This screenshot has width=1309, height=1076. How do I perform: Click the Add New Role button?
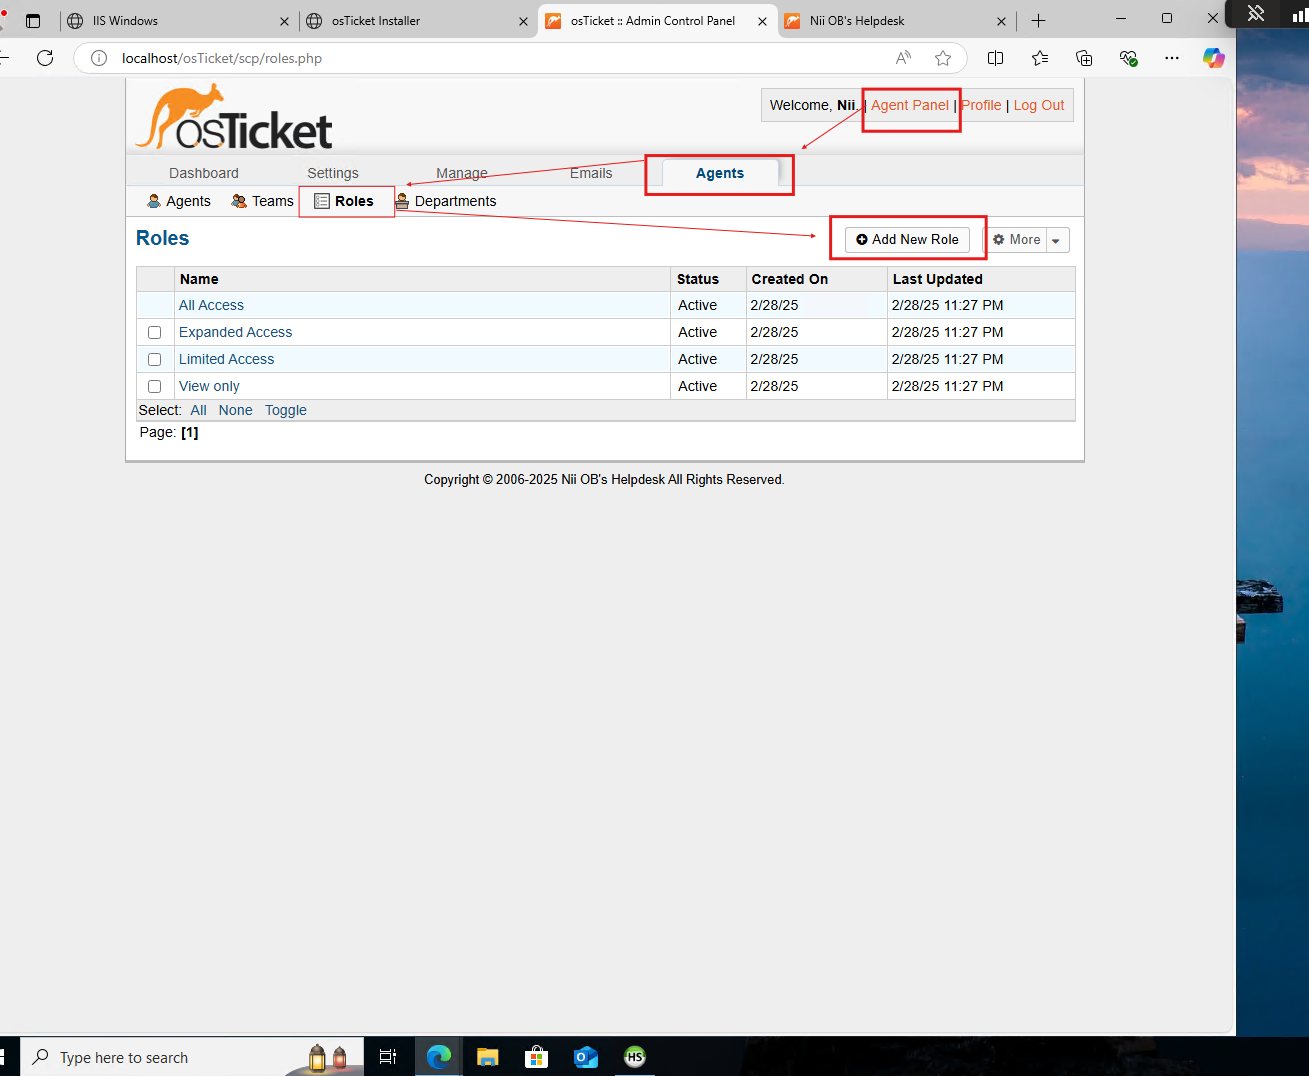coord(906,239)
